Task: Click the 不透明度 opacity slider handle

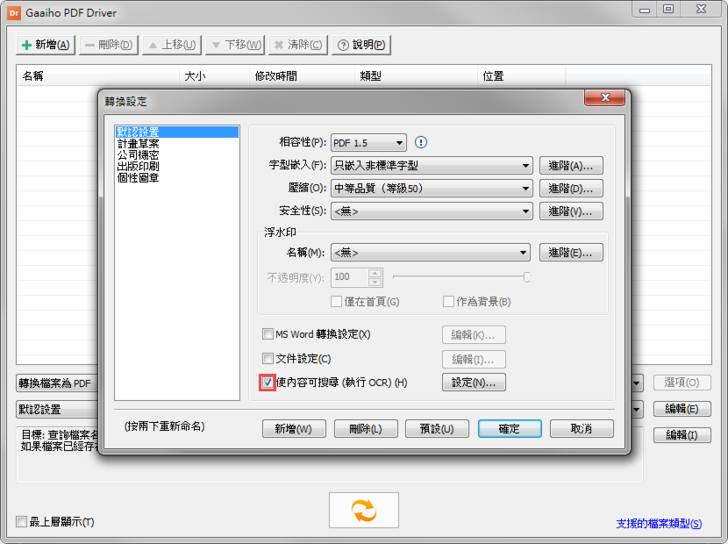Action: tap(526, 277)
